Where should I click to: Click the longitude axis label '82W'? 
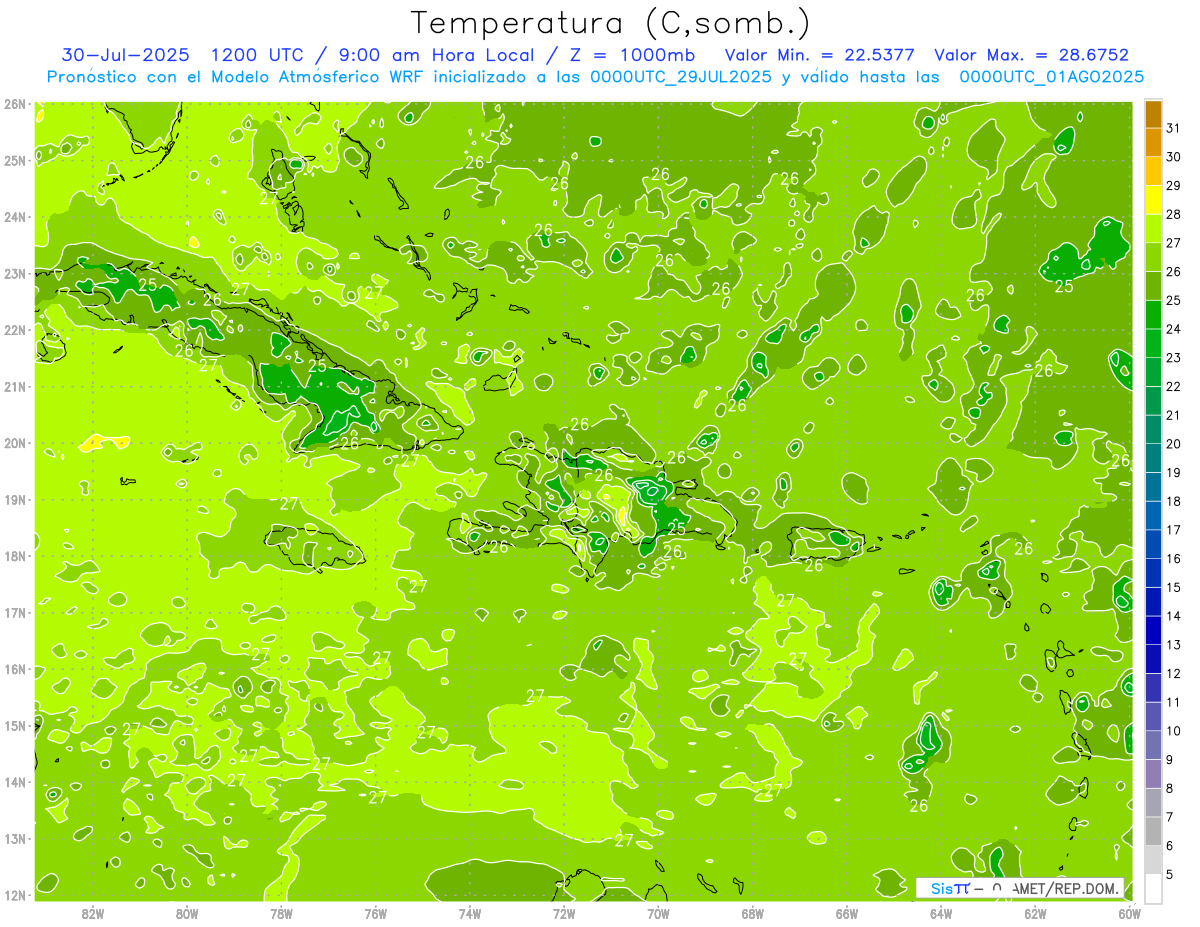coord(93,913)
